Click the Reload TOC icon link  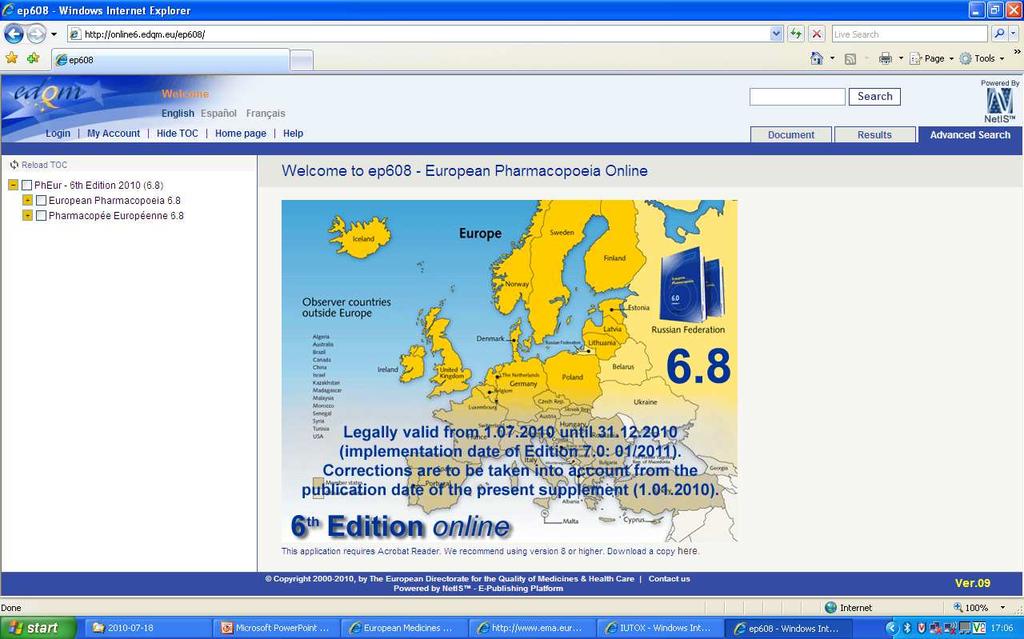tap(38, 165)
